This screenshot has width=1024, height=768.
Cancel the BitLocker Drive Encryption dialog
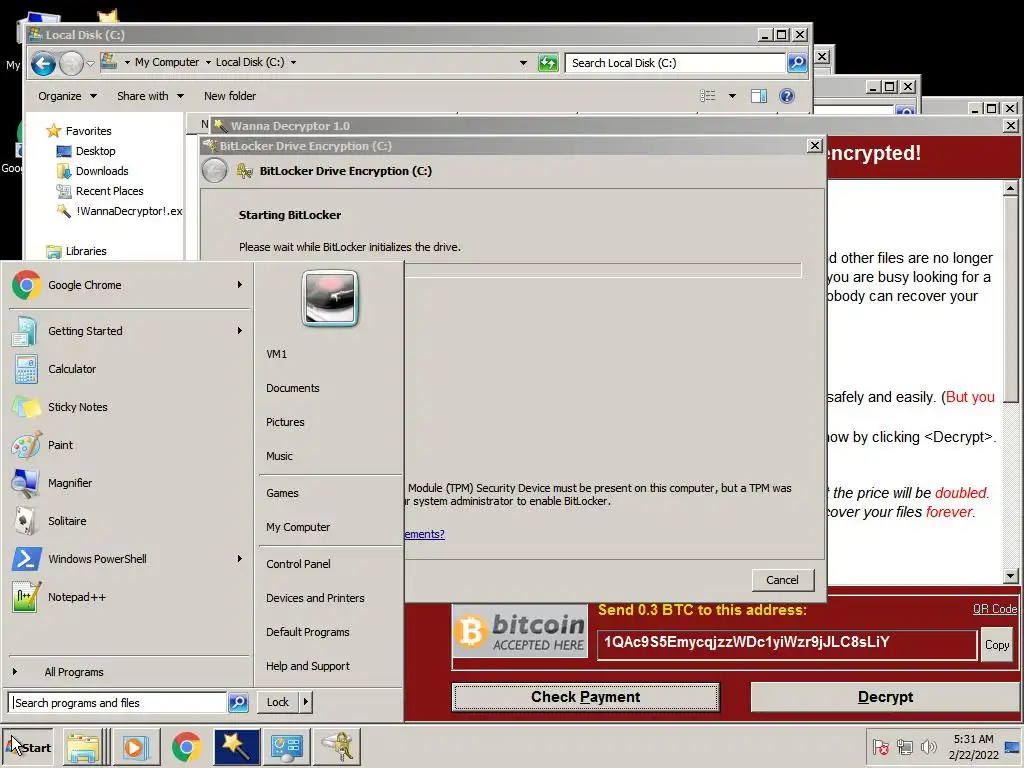click(x=782, y=580)
